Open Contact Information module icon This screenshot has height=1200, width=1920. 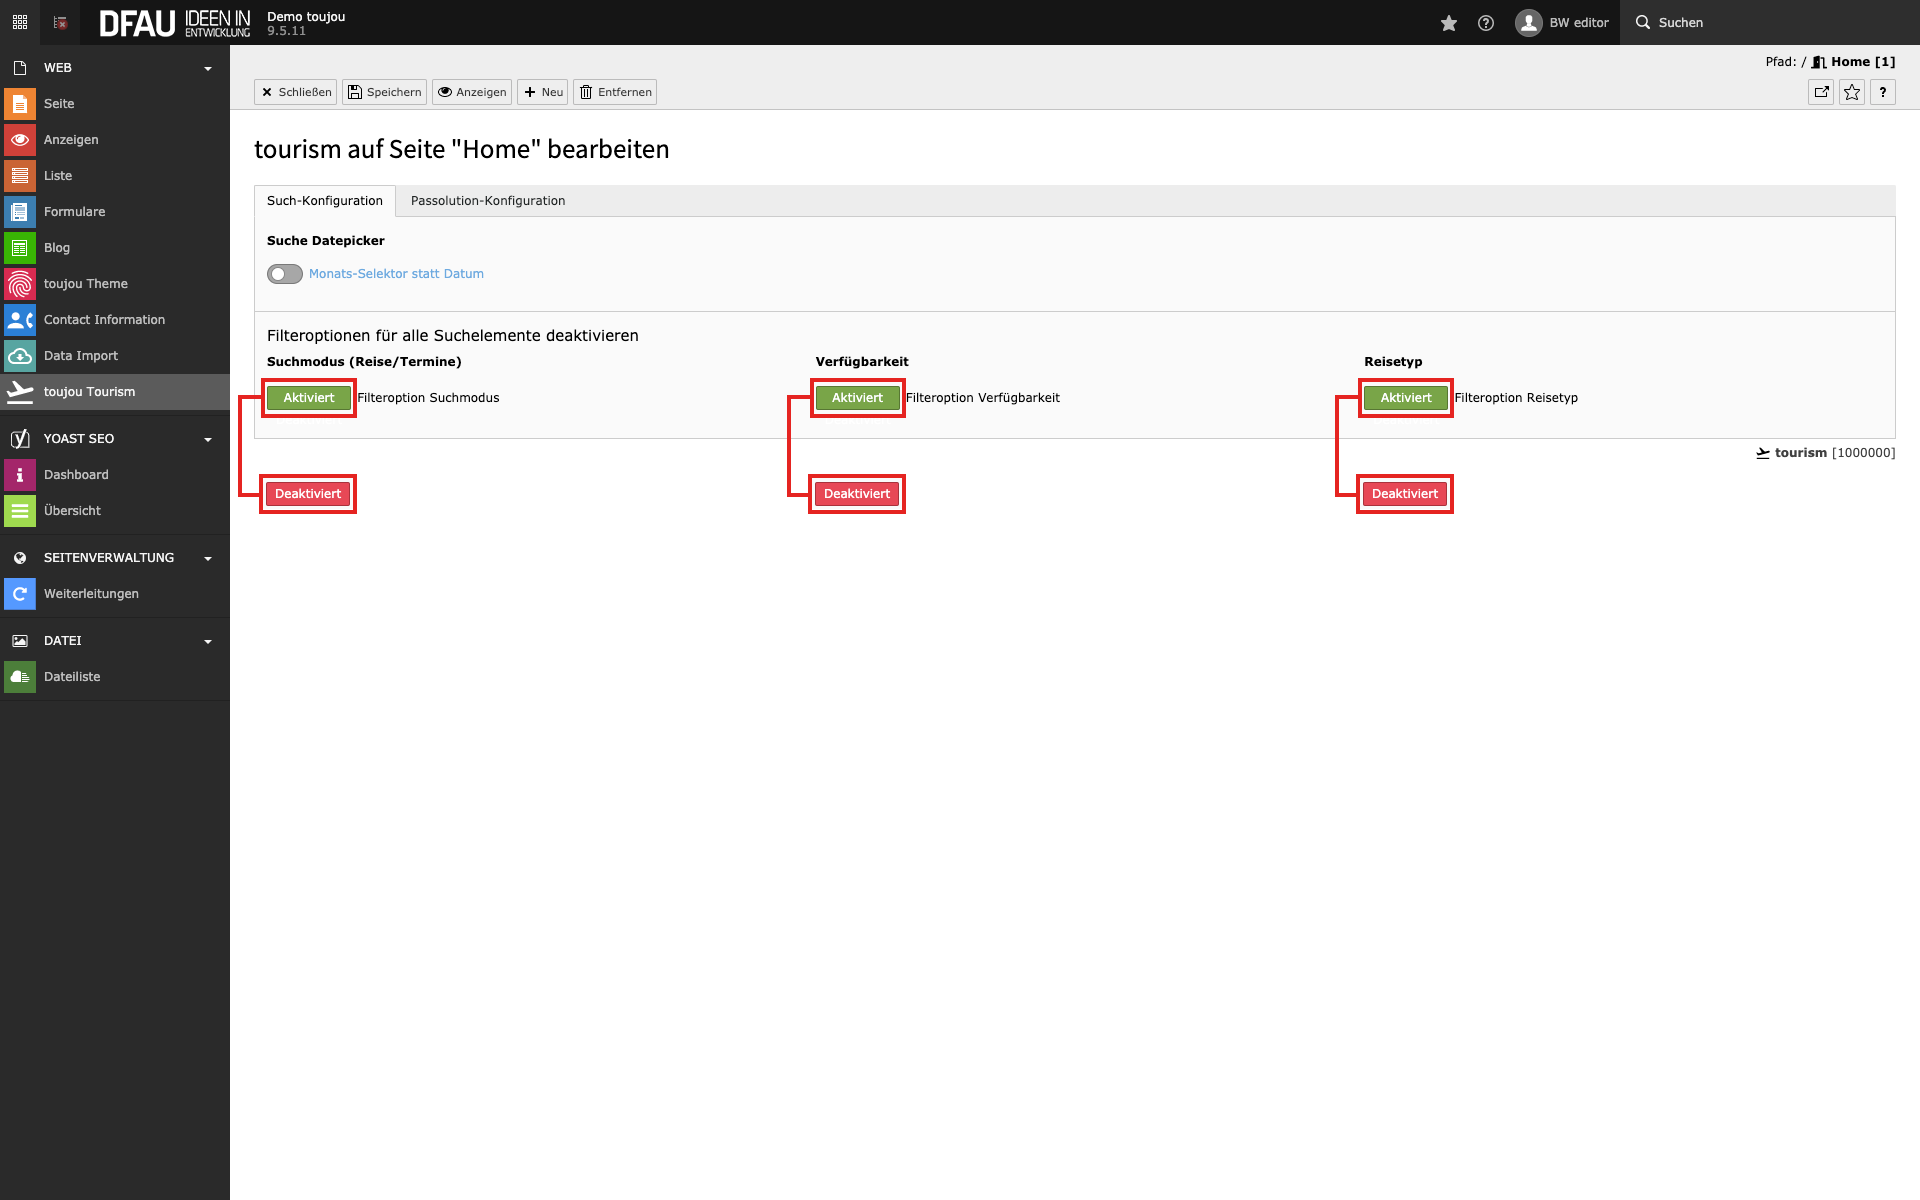click(x=20, y=320)
